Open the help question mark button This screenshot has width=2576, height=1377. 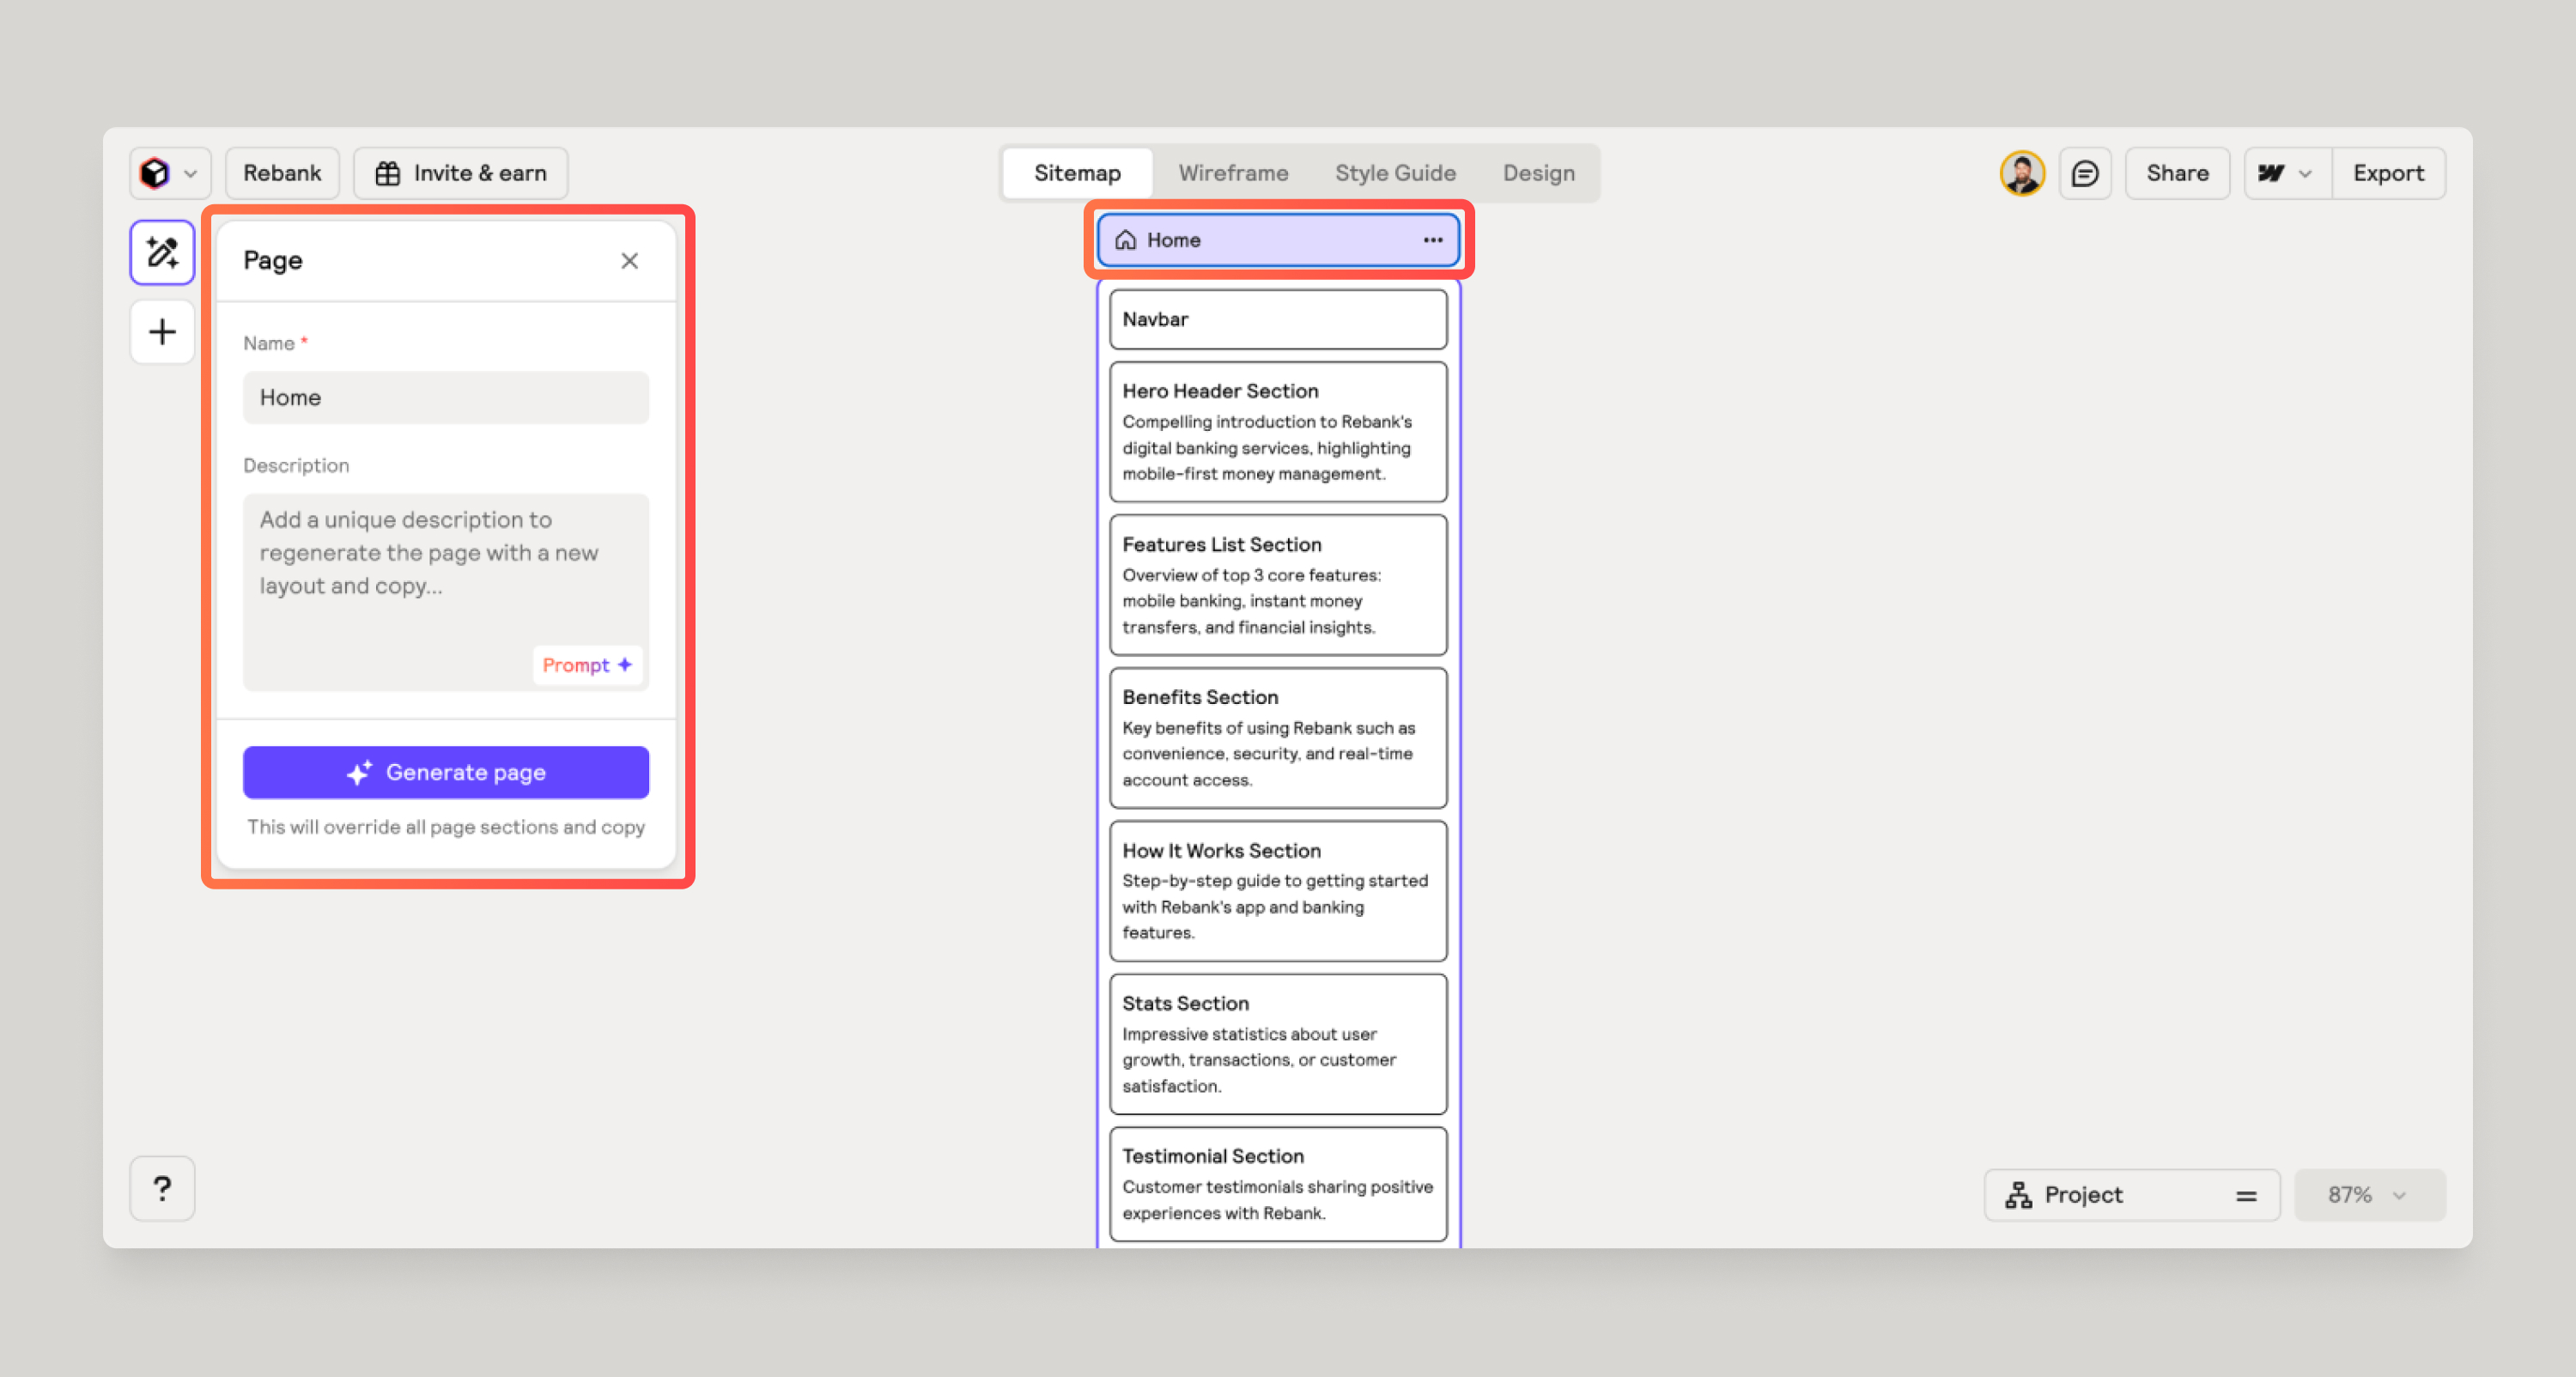[x=162, y=1188]
